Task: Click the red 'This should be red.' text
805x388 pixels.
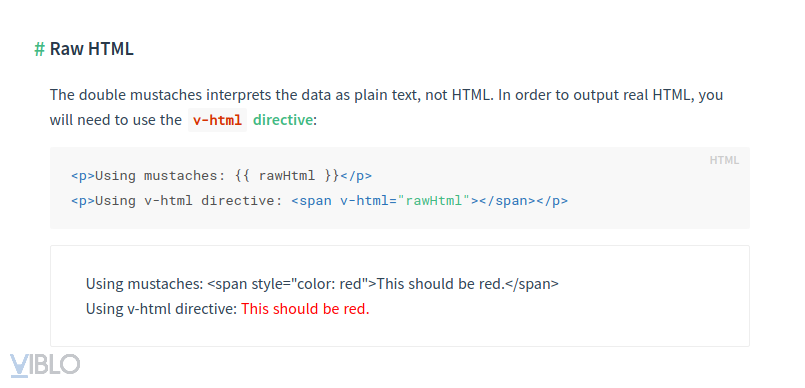Action: click(305, 309)
